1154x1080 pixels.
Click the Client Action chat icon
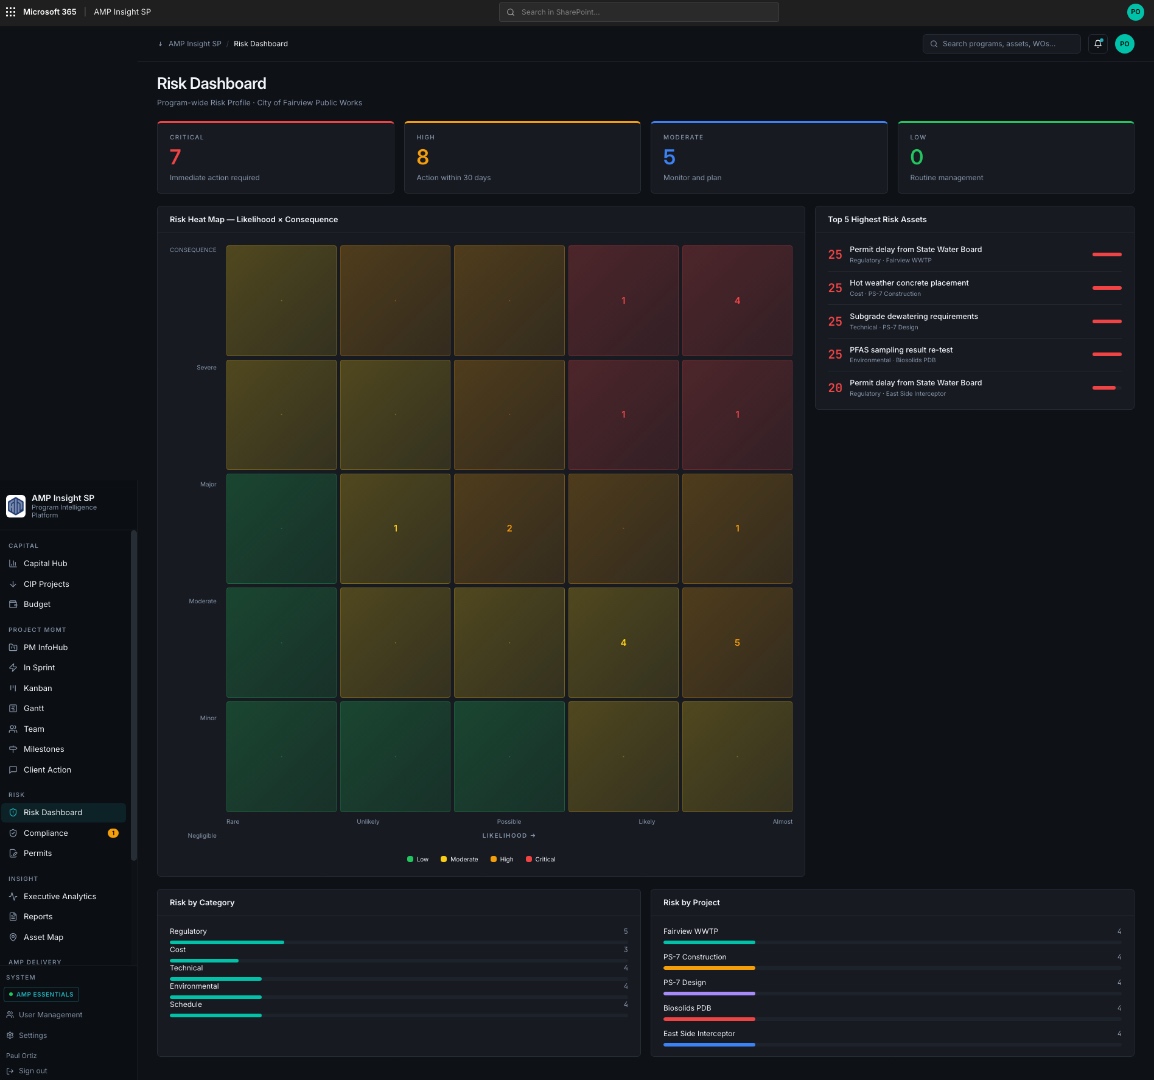click(13, 769)
